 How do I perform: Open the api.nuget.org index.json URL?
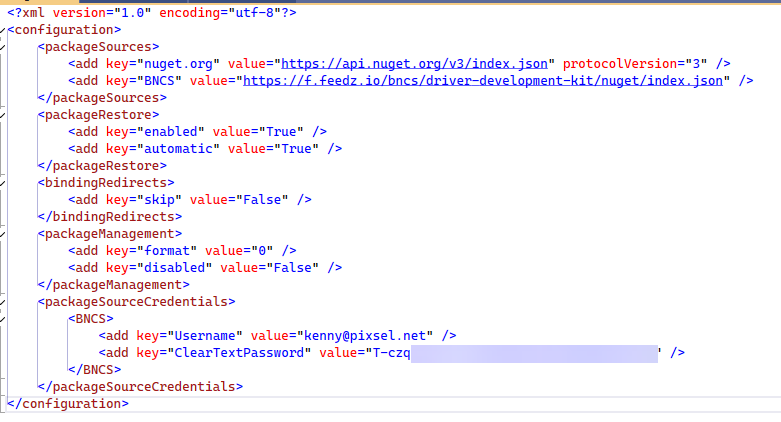coord(416,63)
